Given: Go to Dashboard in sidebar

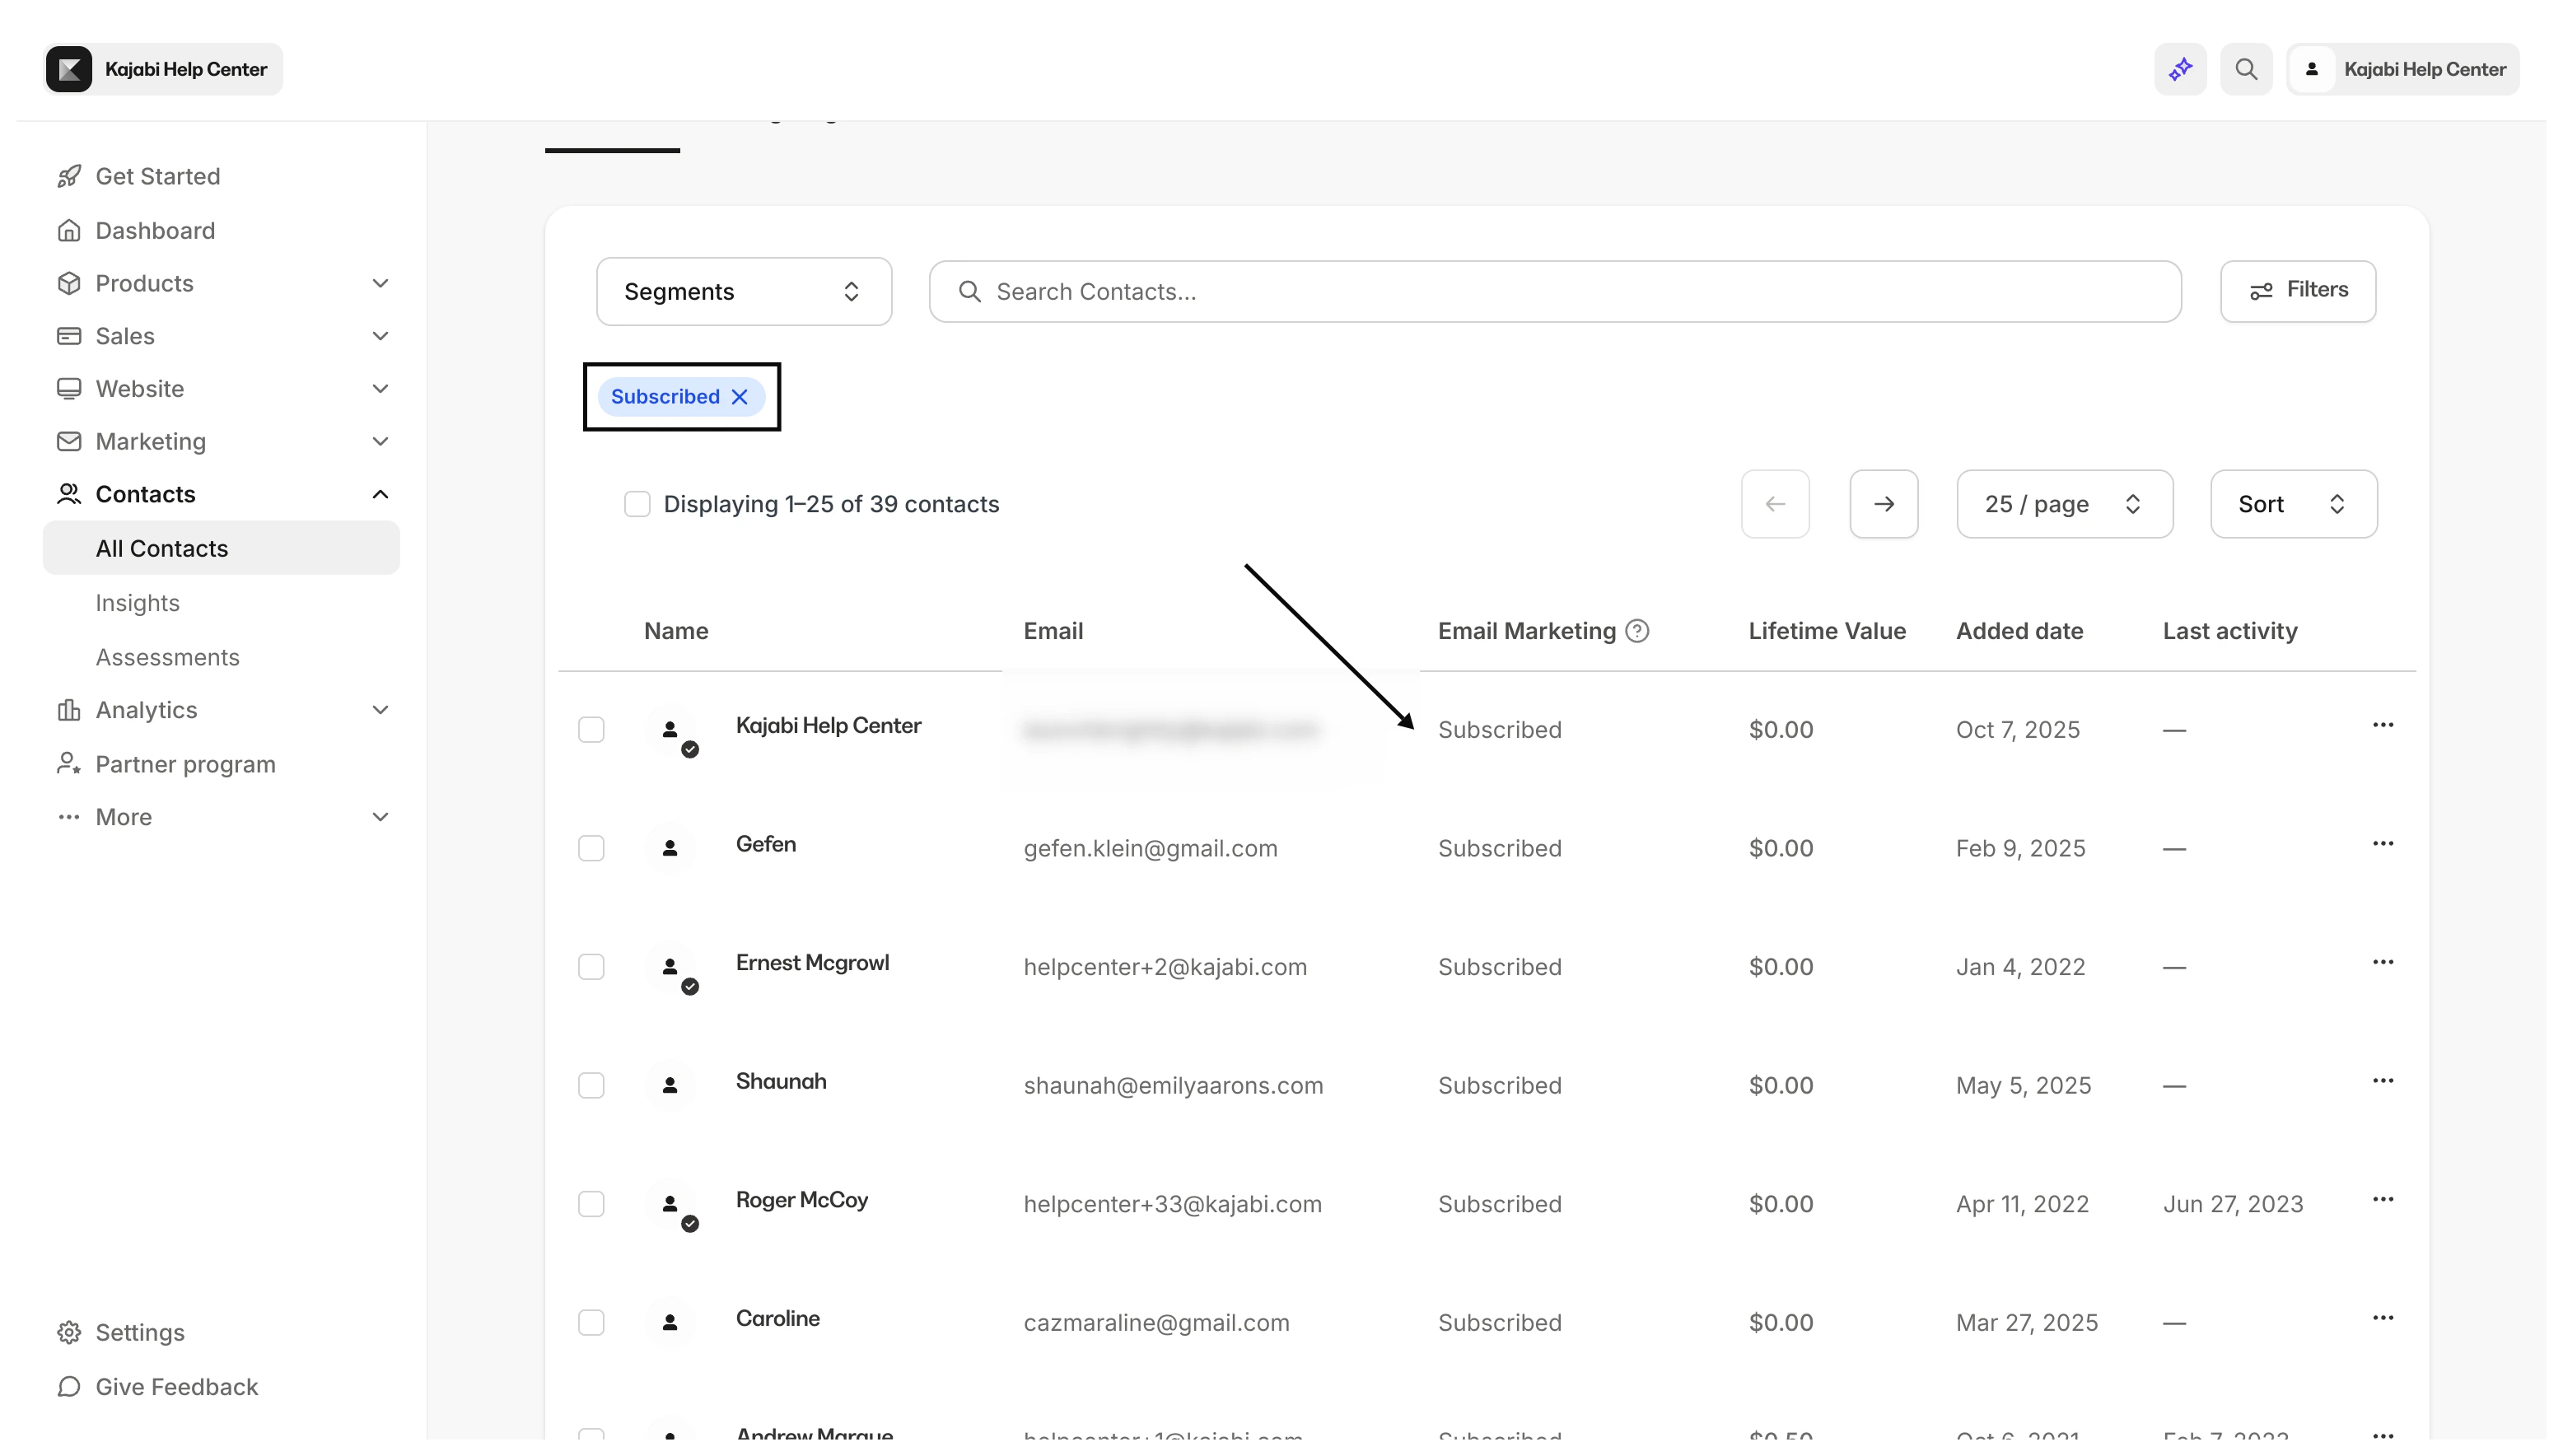Looking at the screenshot, I should point(155,230).
